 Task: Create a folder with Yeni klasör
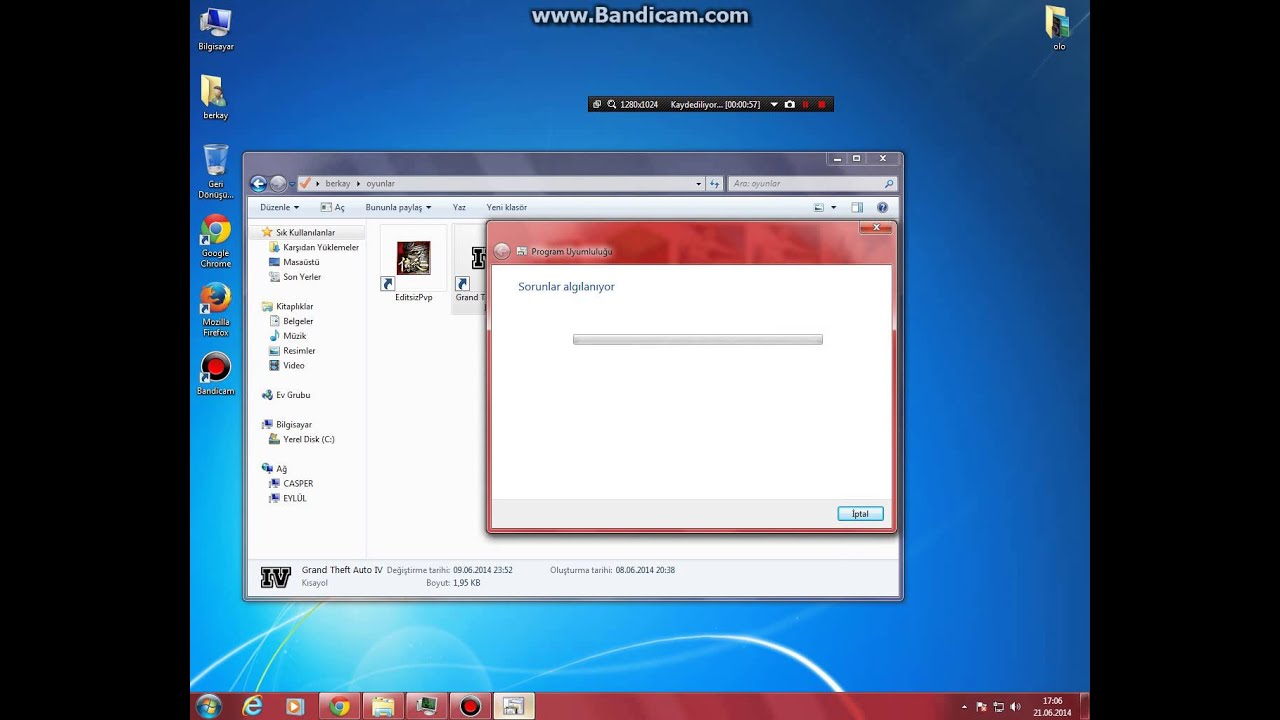tap(506, 207)
